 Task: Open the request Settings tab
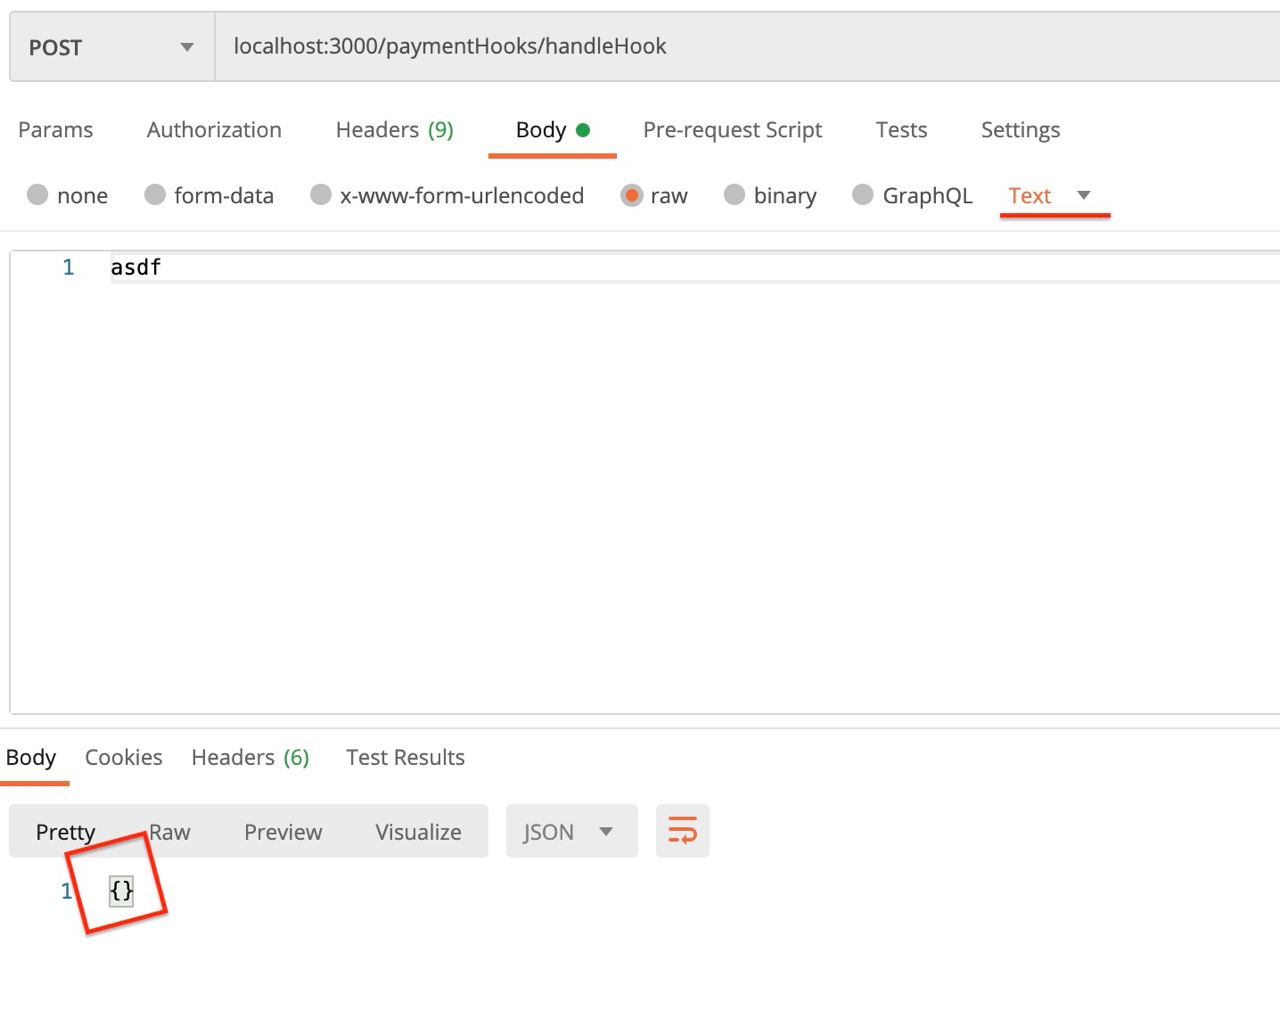[x=1020, y=130]
